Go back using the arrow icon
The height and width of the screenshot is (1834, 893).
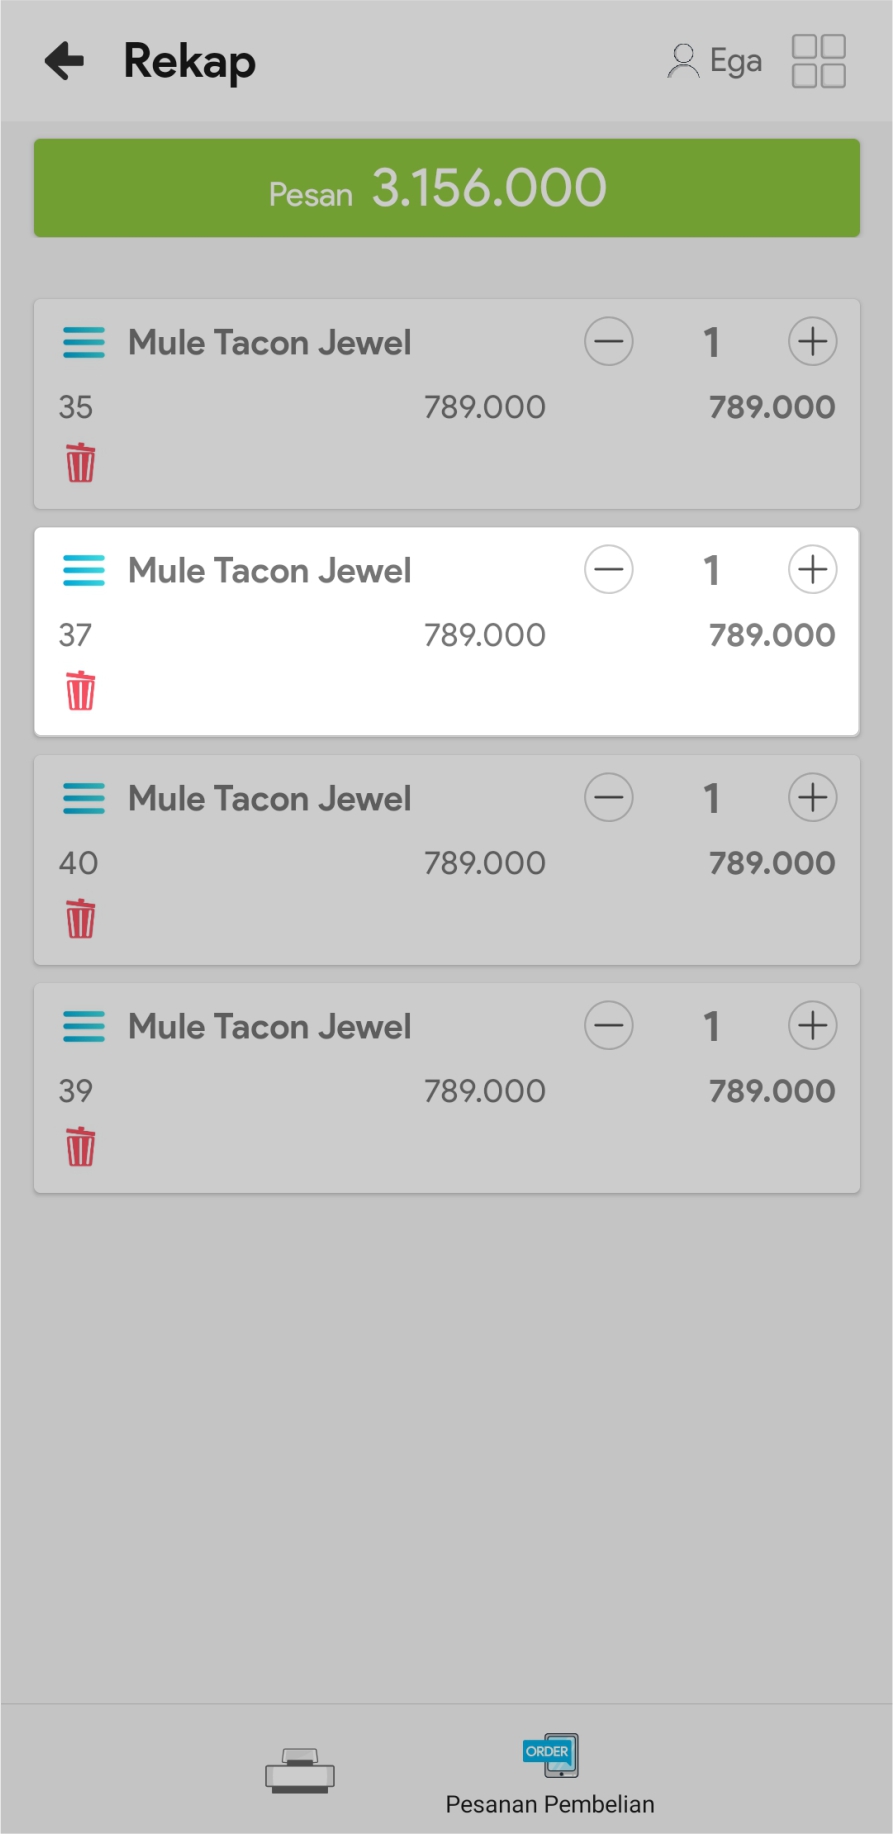(65, 61)
